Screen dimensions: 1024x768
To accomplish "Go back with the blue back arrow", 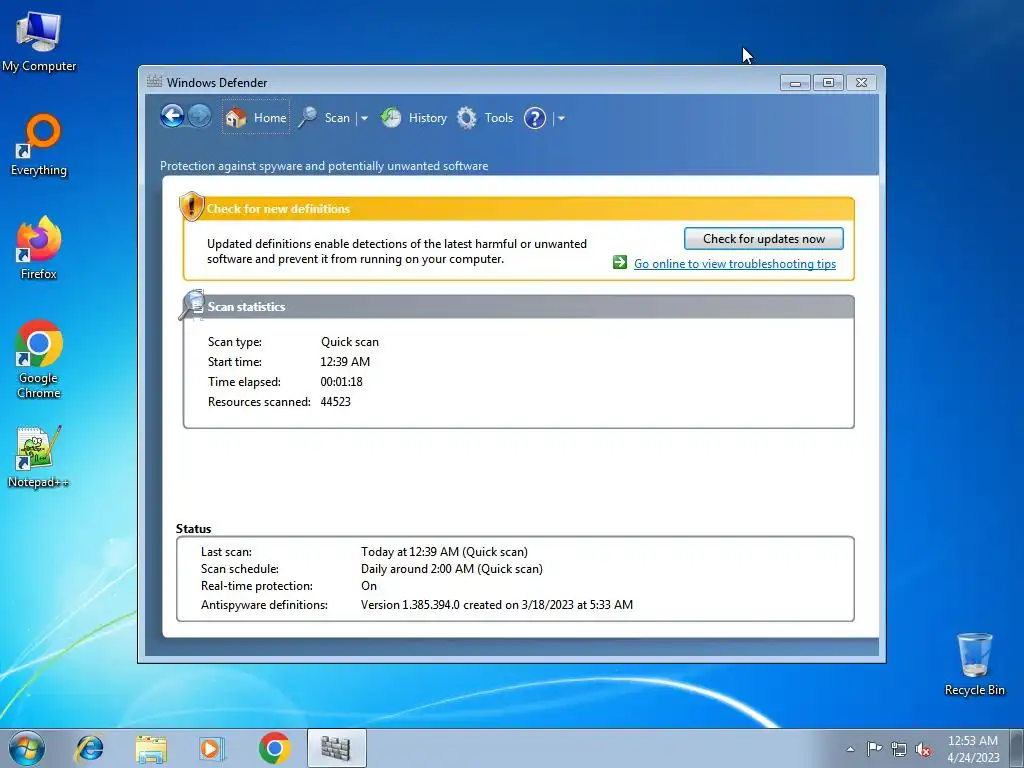I will pyautogui.click(x=172, y=117).
